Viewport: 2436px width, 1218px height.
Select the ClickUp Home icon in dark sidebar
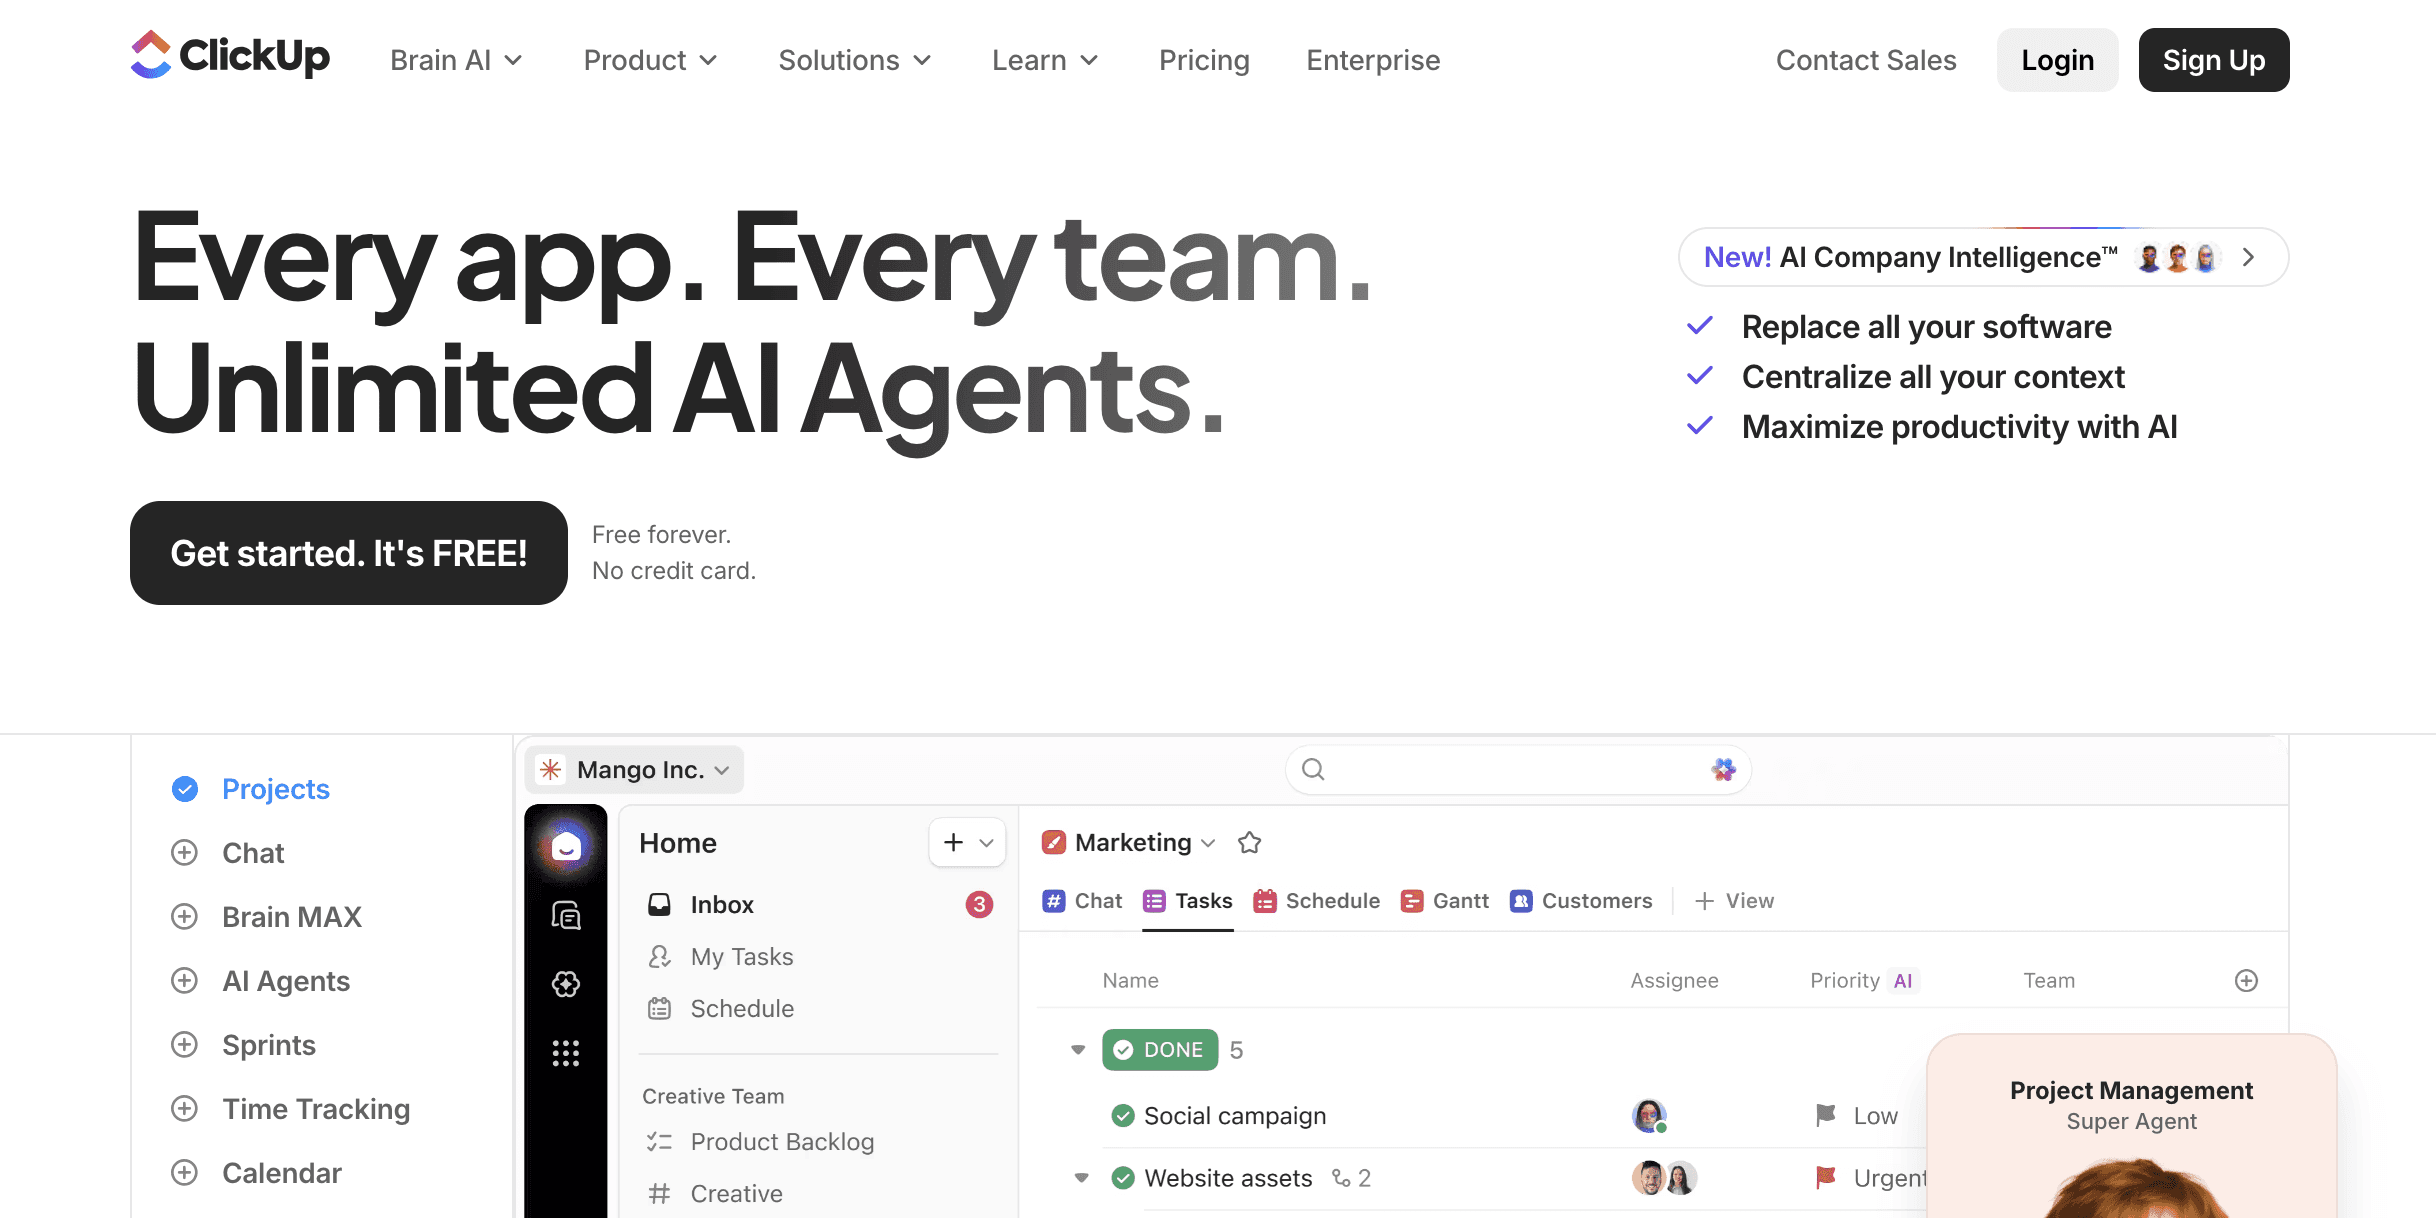click(x=566, y=845)
